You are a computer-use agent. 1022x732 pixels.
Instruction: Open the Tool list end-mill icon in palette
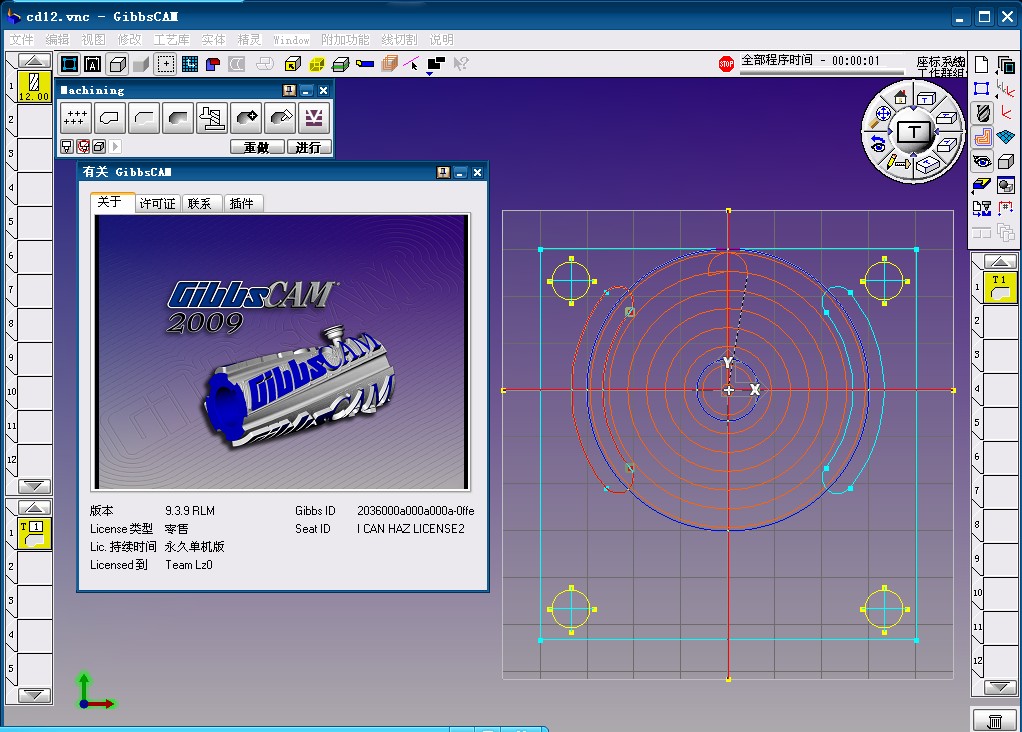(x=982, y=113)
